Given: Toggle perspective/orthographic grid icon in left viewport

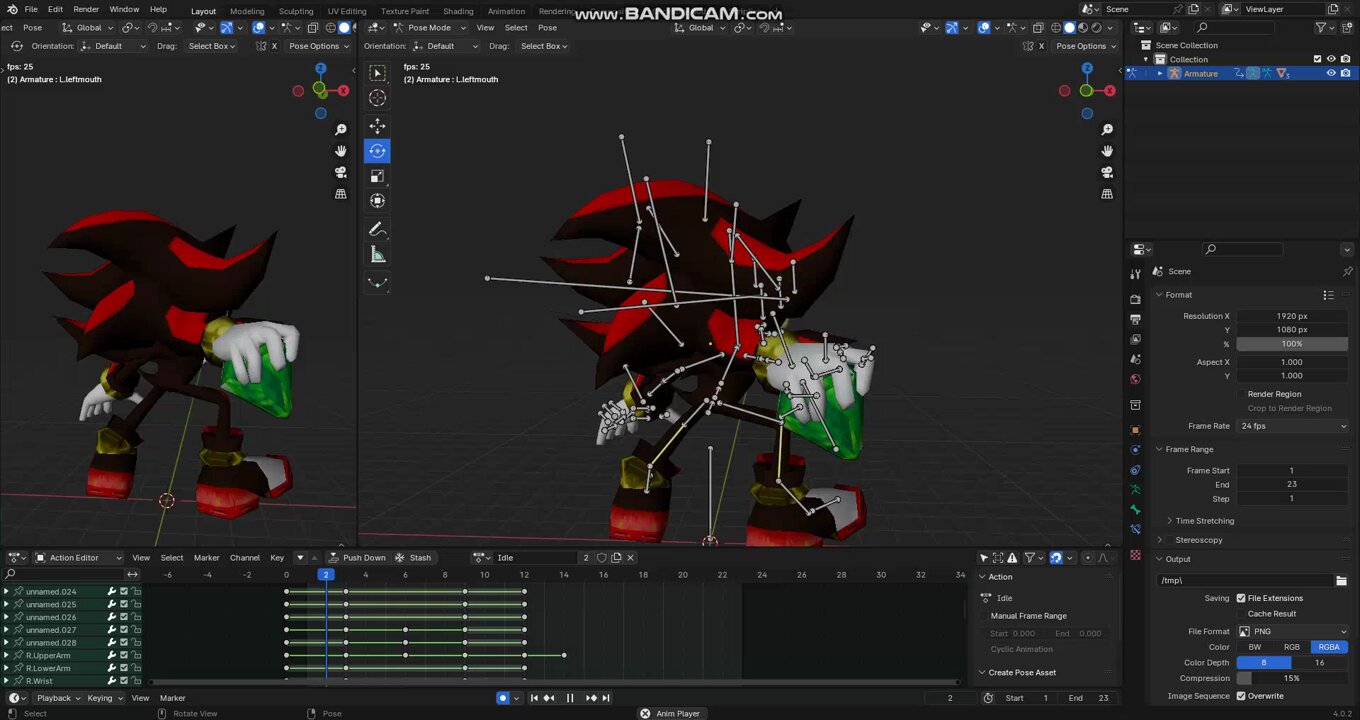Looking at the screenshot, I should pos(341,194).
